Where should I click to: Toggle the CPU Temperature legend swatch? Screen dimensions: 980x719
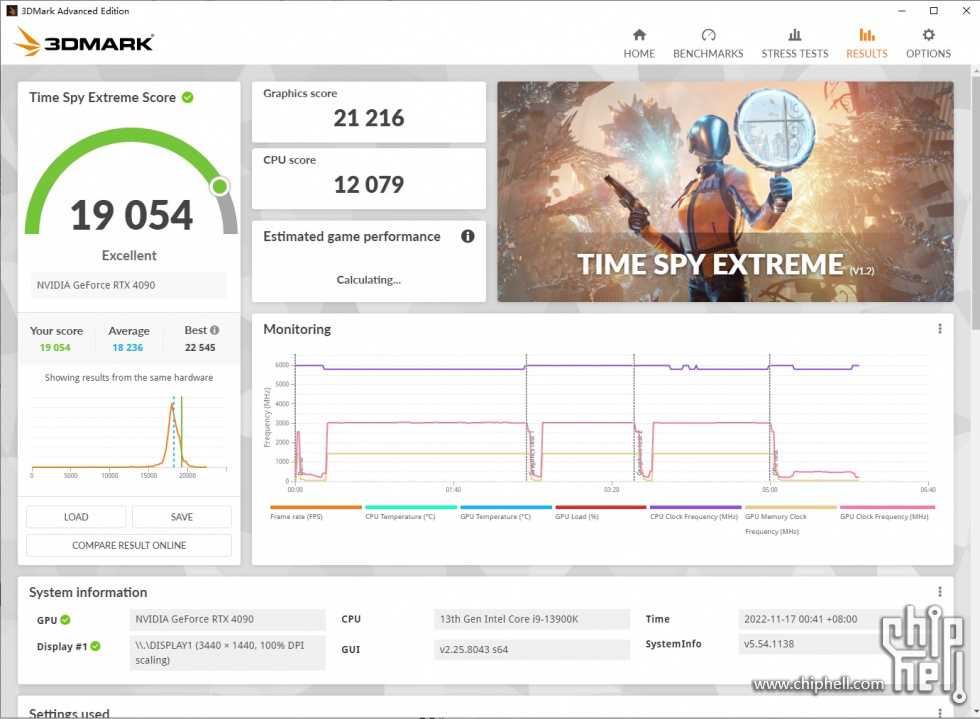point(411,507)
